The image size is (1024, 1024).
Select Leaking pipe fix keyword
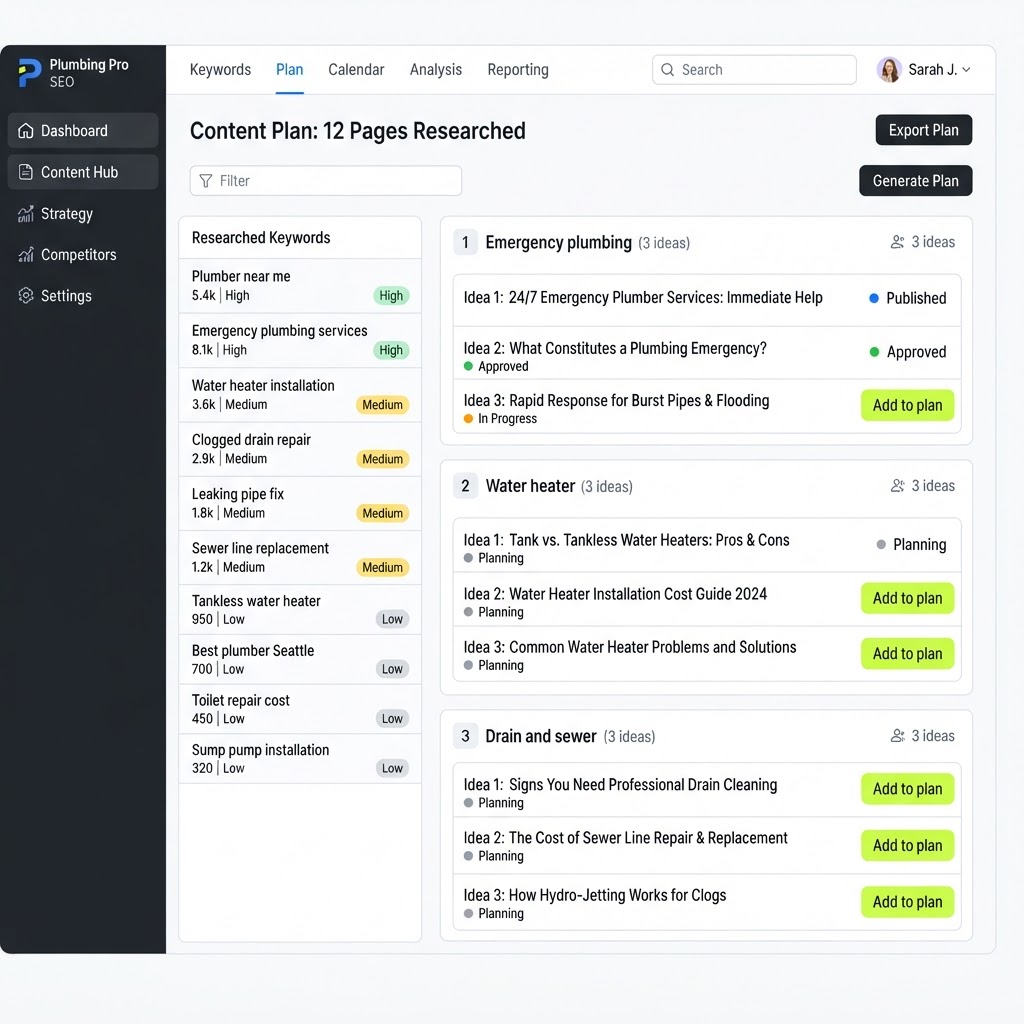pos(300,504)
